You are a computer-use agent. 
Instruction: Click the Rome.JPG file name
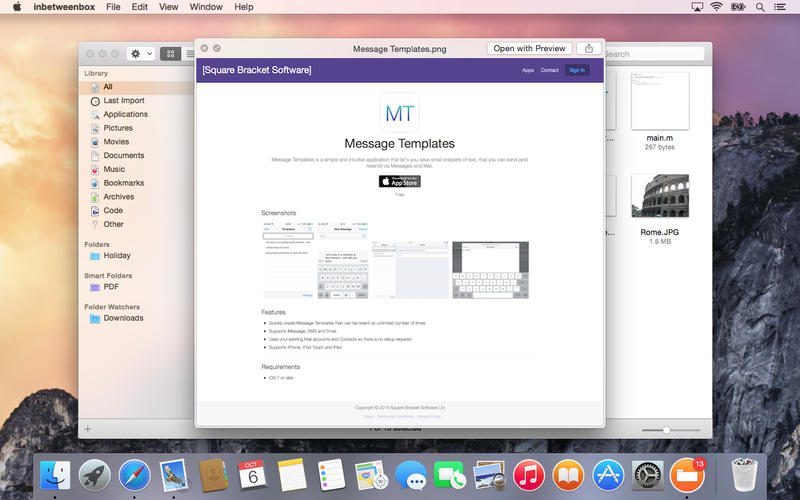(660, 232)
